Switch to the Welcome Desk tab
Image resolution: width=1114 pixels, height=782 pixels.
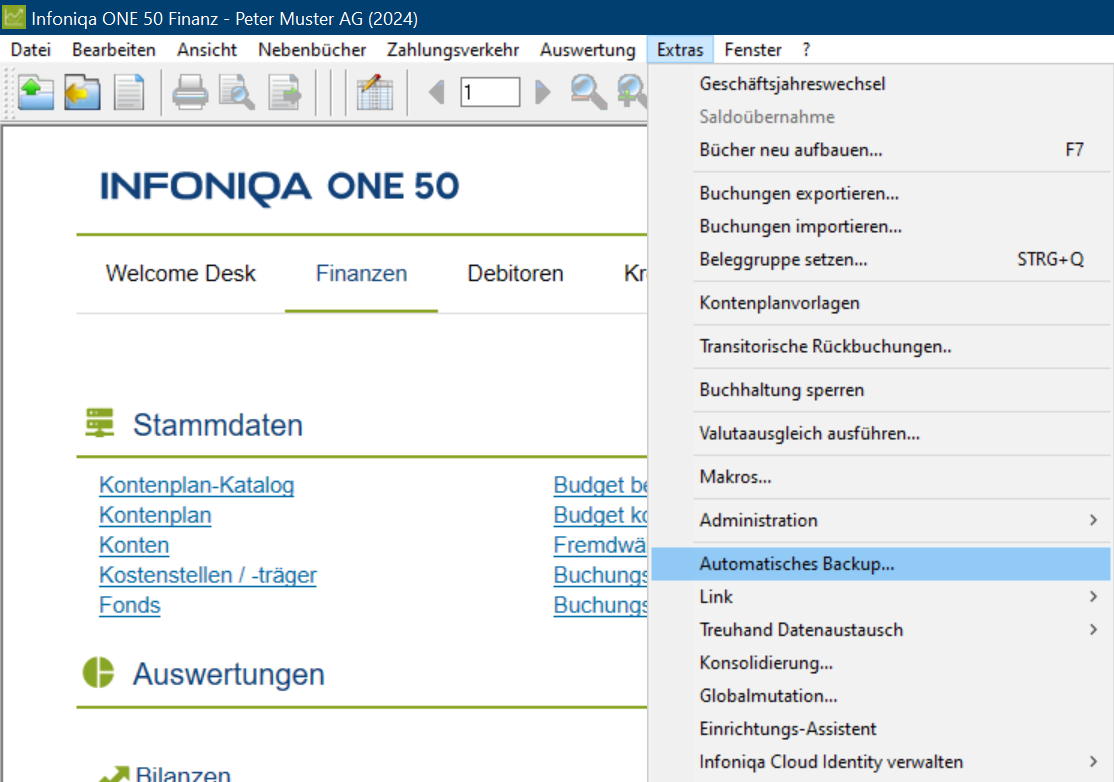coord(180,273)
